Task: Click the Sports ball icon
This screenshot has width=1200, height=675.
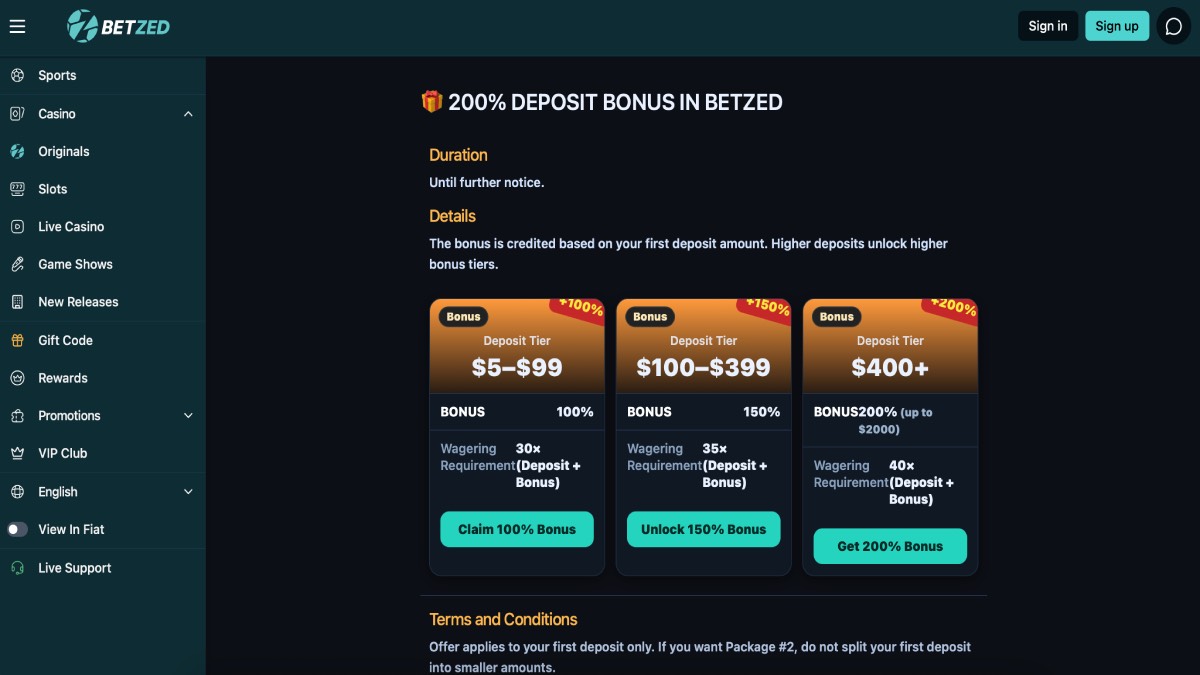Action: [x=17, y=76]
